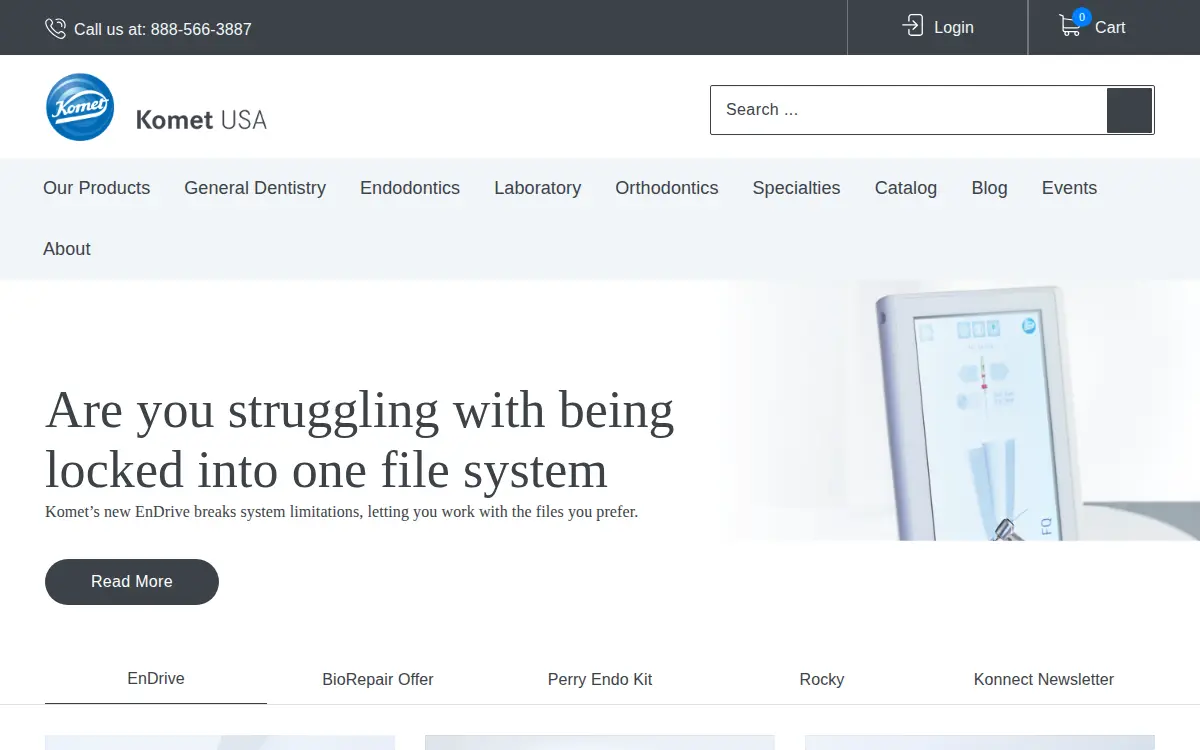Open the Specialties menu
The height and width of the screenshot is (750, 1200).
coord(797,188)
